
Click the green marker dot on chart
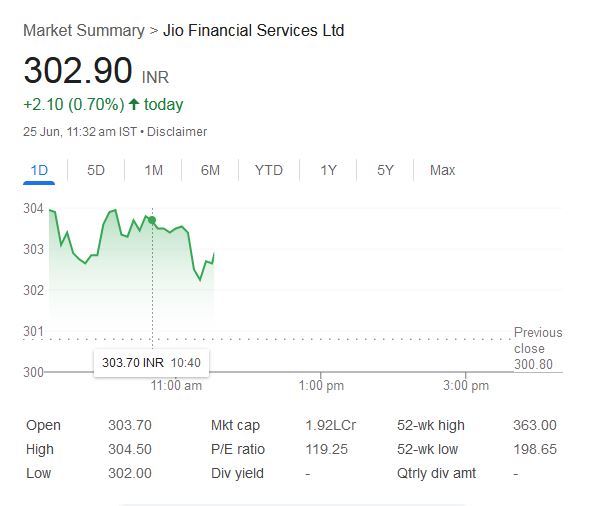[x=152, y=220]
